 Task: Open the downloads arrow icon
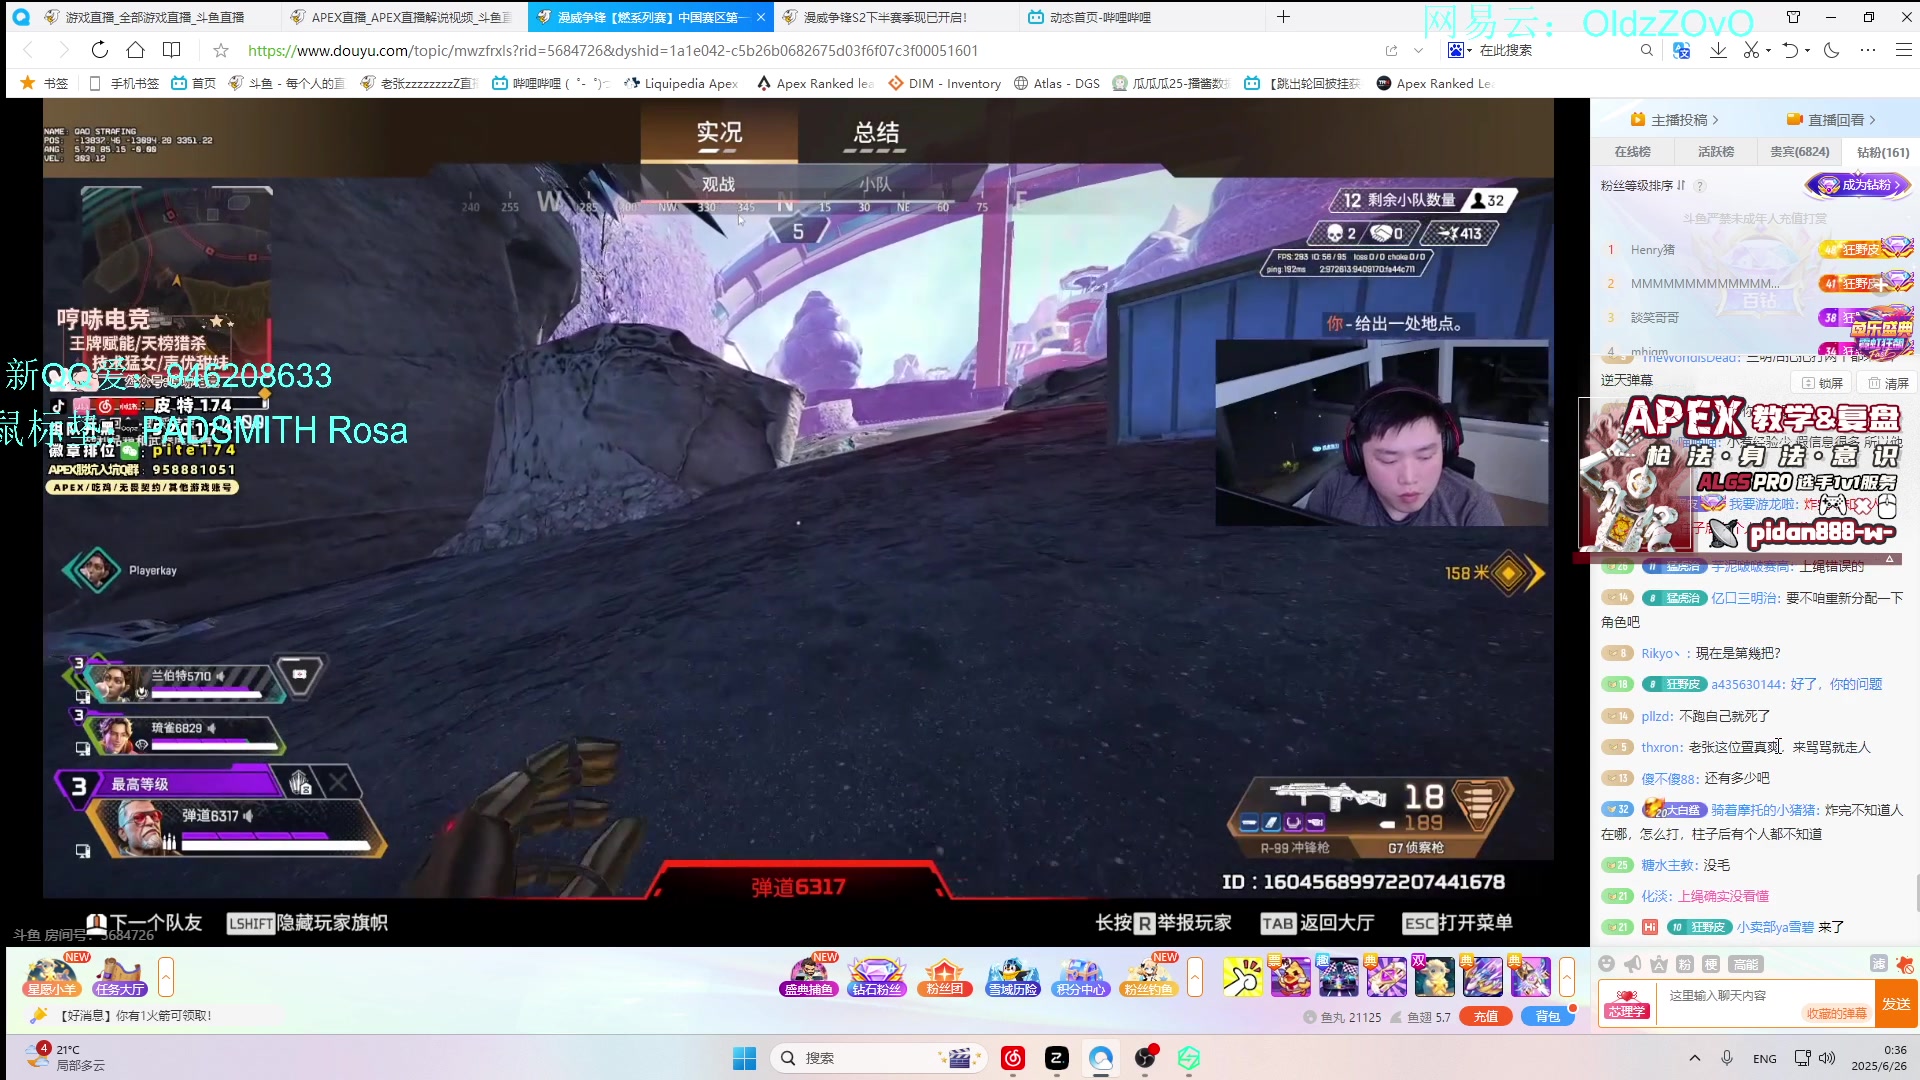tap(1718, 50)
